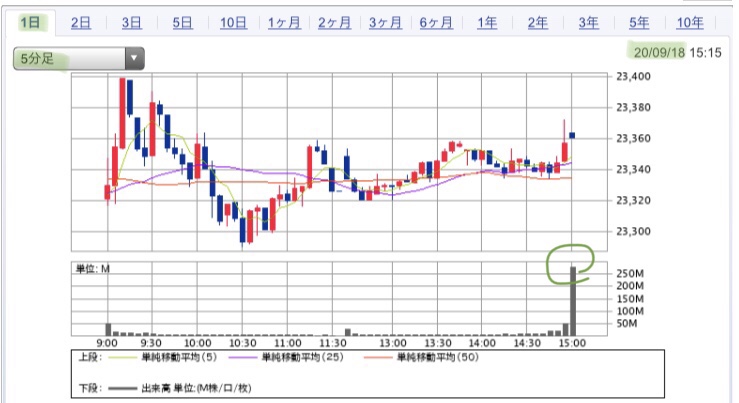The image size is (739, 403).
Task: Click the tall red candle after 9:00
Action: tap(122, 113)
